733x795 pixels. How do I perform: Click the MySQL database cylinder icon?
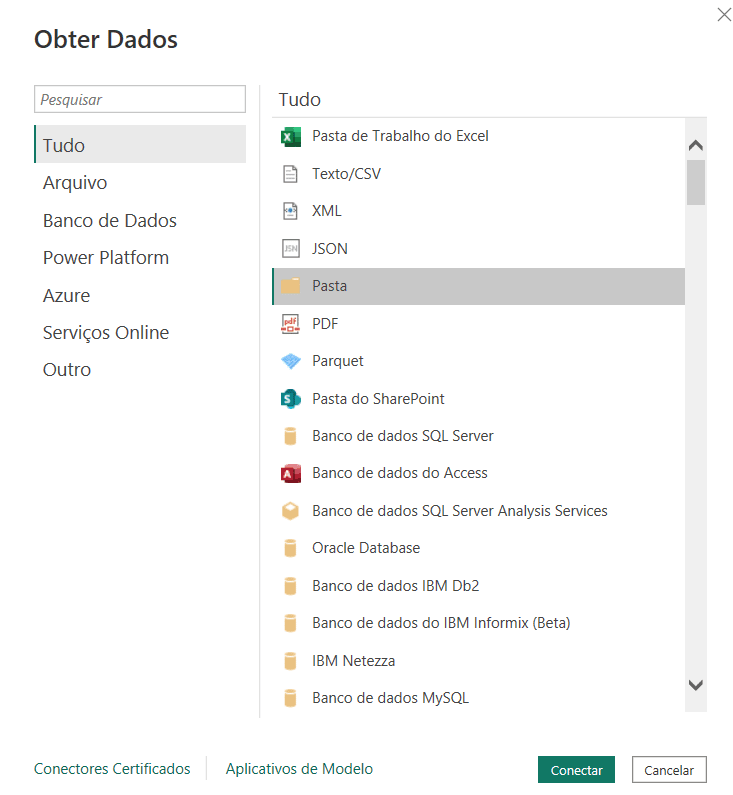(290, 698)
